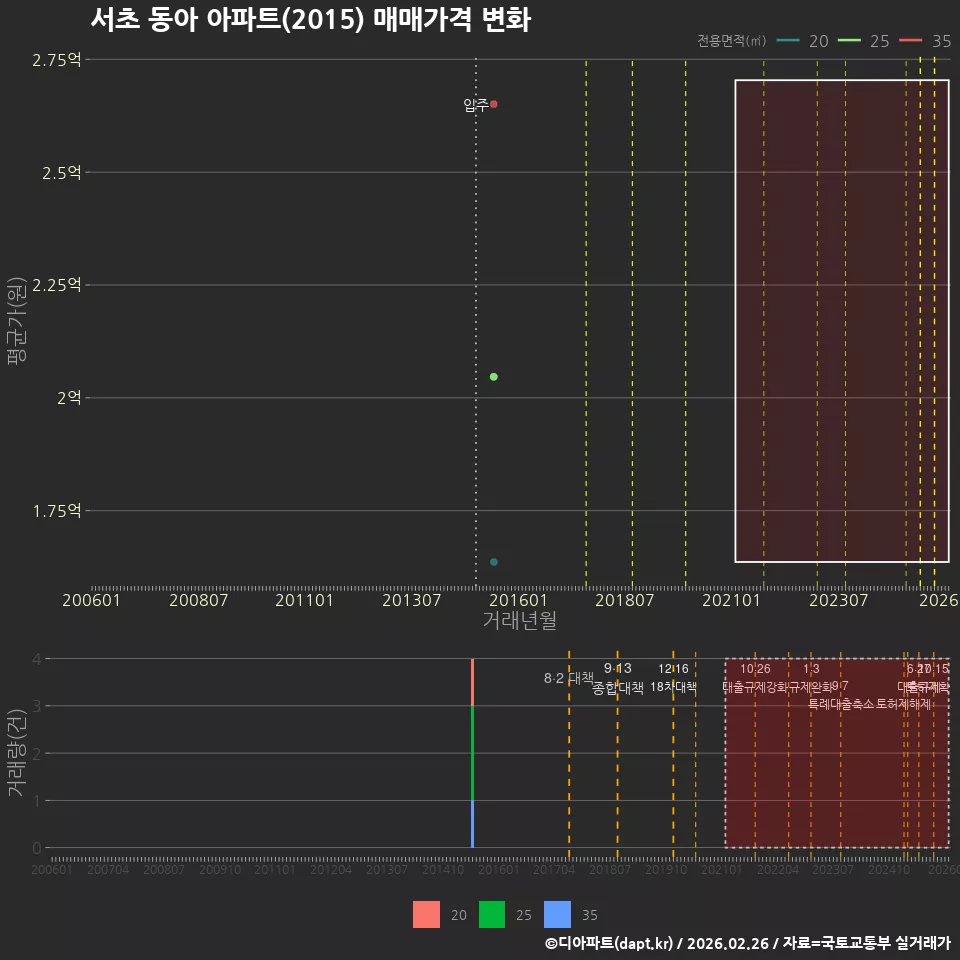Click the 12·16 18차대책 policy annotation

click(x=673, y=678)
